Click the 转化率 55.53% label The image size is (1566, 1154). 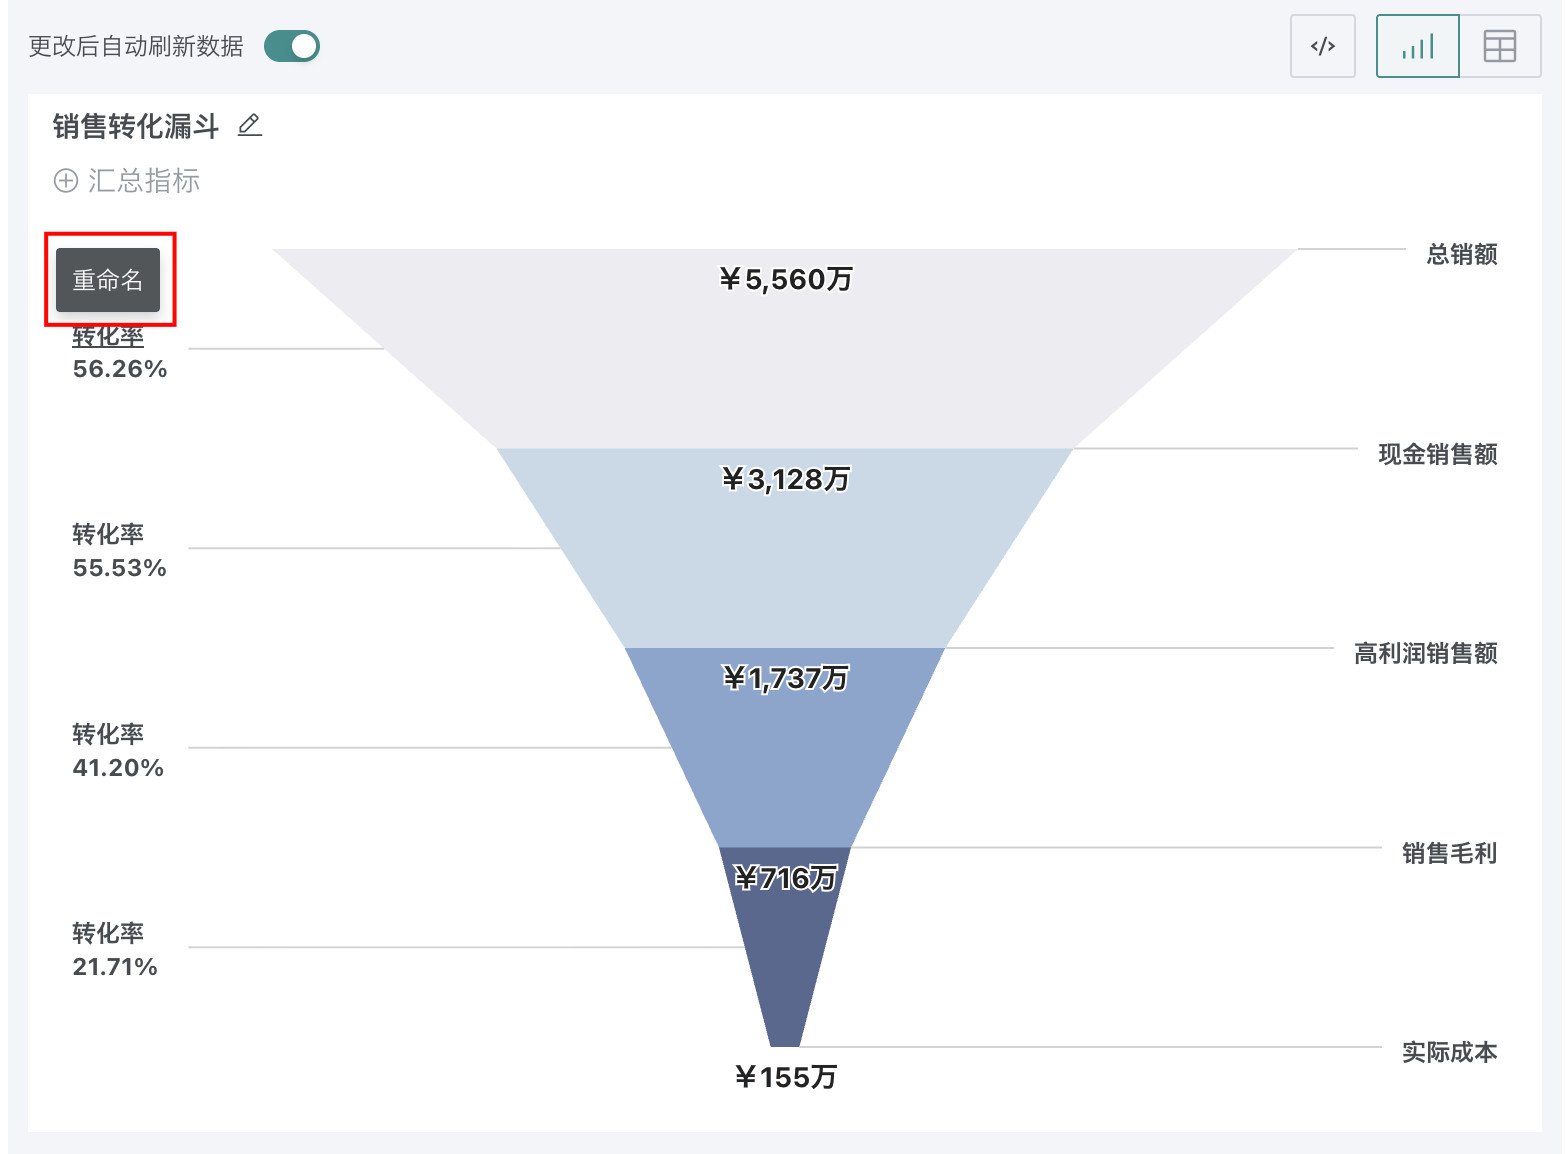(119, 551)
